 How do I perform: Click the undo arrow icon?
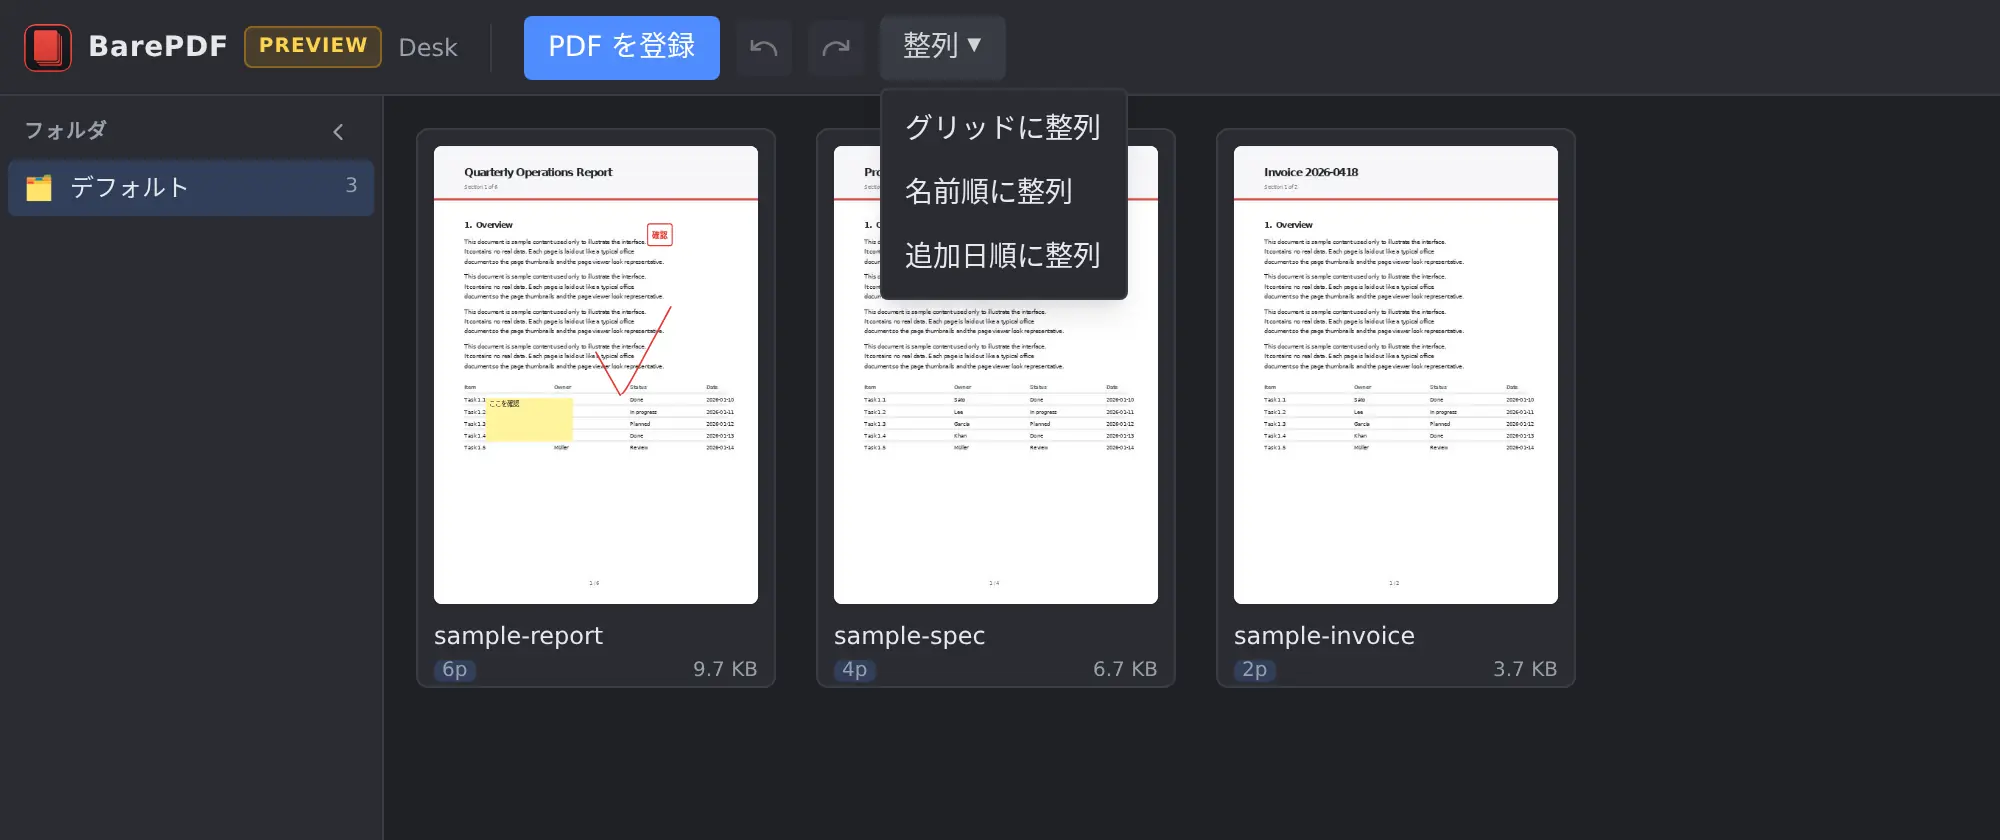click(x=764, y=47)
